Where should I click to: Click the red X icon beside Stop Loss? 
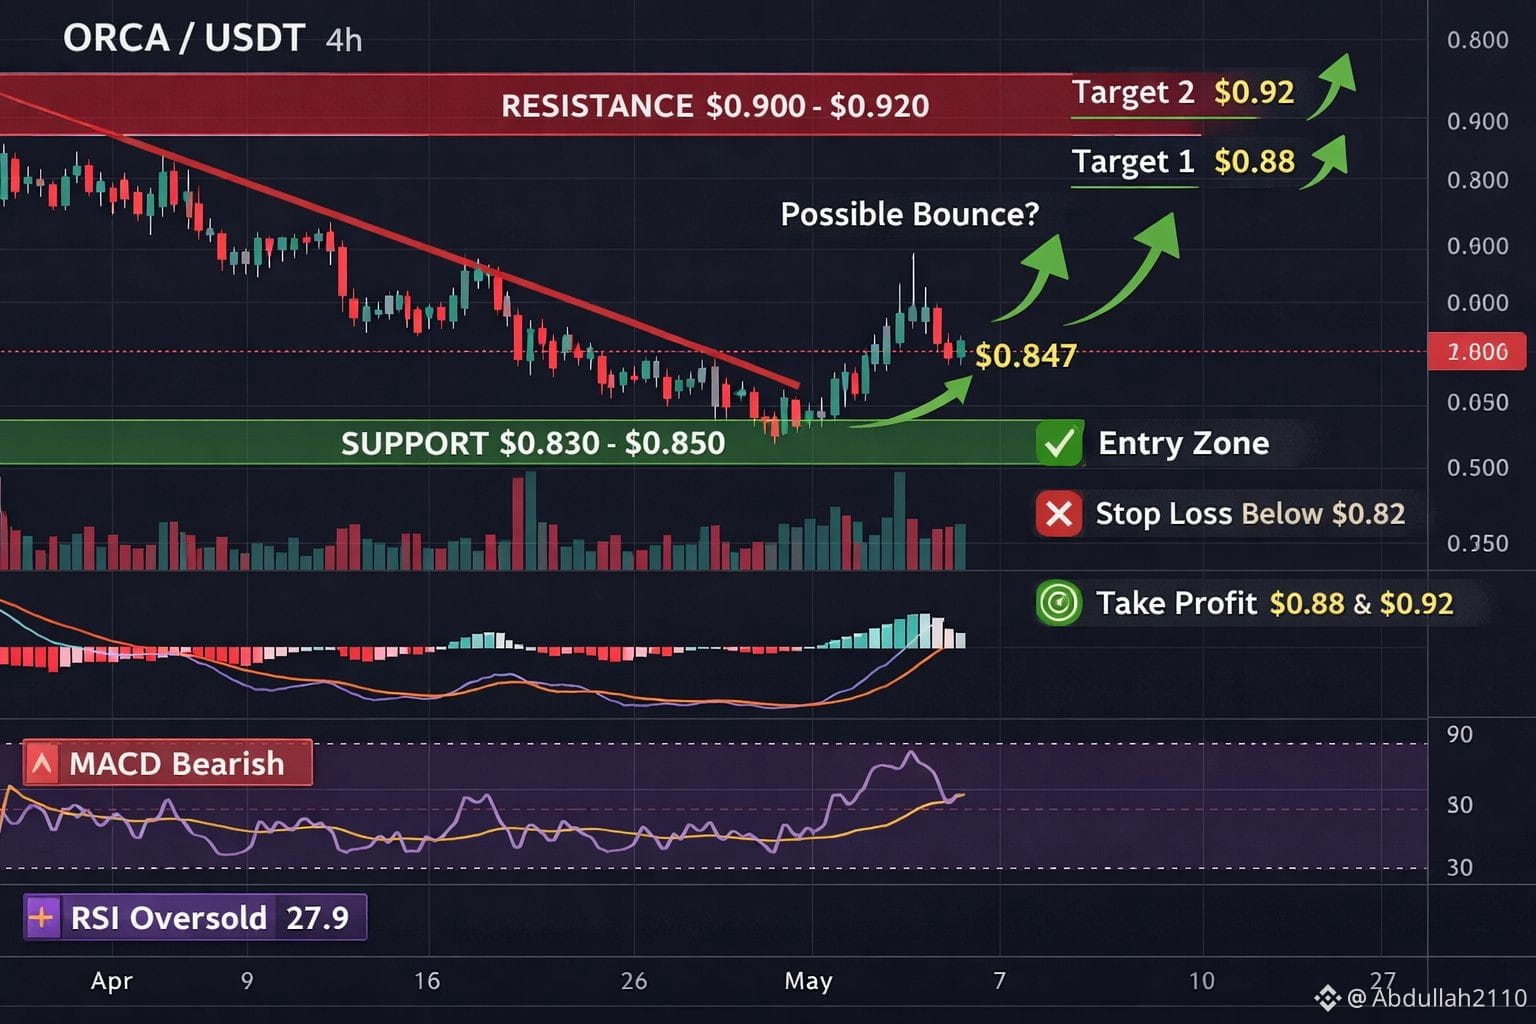point(1059,514)
